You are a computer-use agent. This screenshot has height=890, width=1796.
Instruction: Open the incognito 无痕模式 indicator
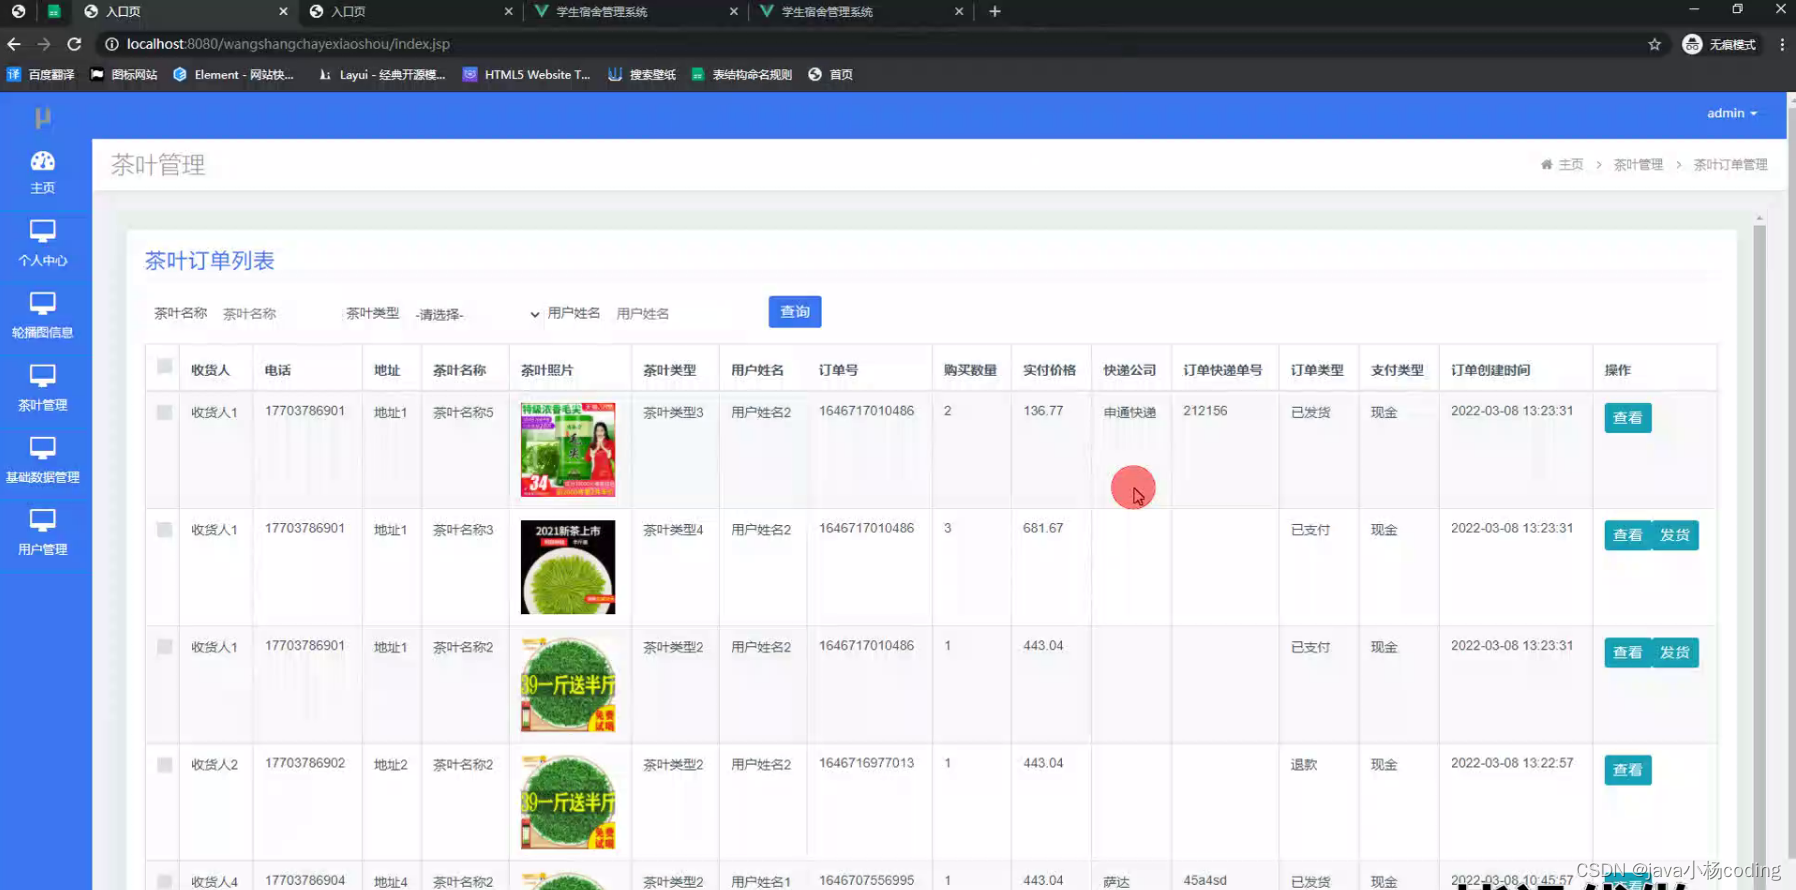1719,44
